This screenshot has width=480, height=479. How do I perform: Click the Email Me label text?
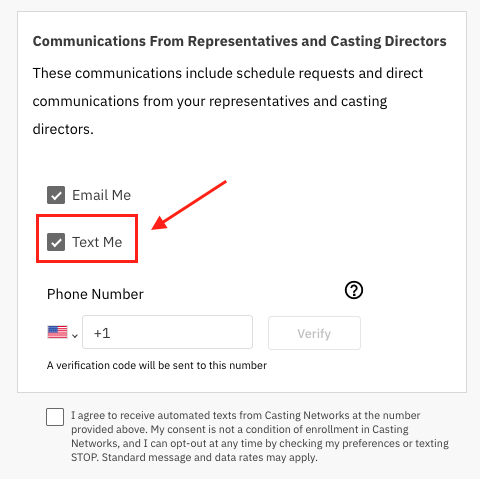[102, 195]
